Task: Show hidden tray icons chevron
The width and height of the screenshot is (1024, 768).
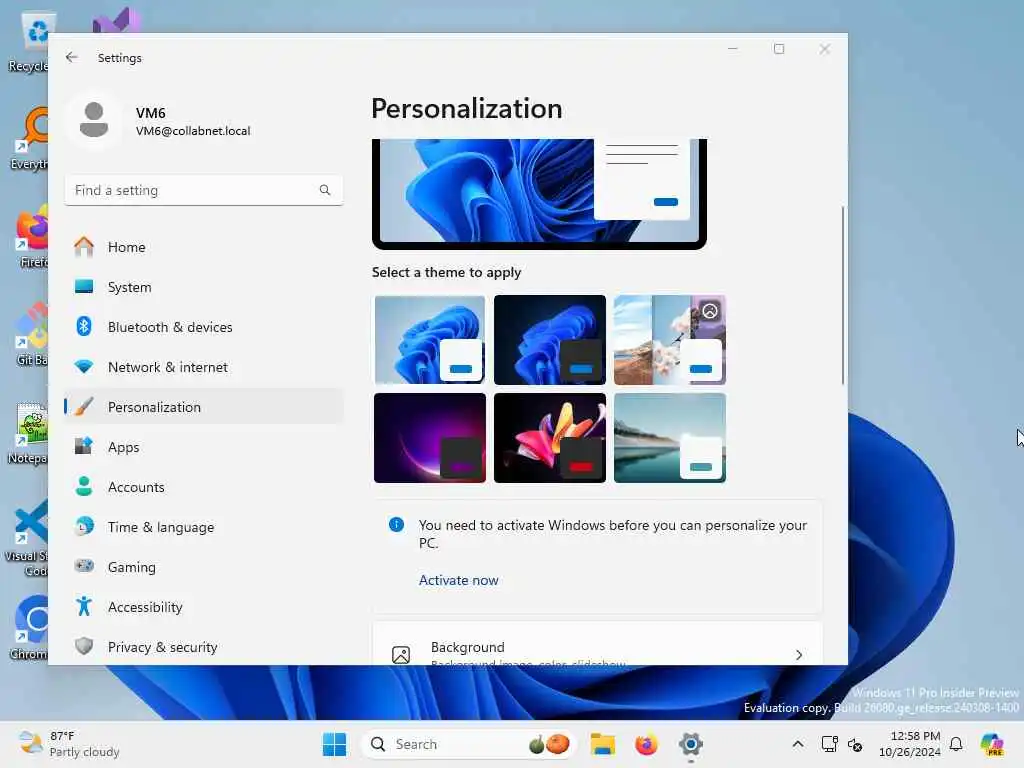Action: point(797,744)
